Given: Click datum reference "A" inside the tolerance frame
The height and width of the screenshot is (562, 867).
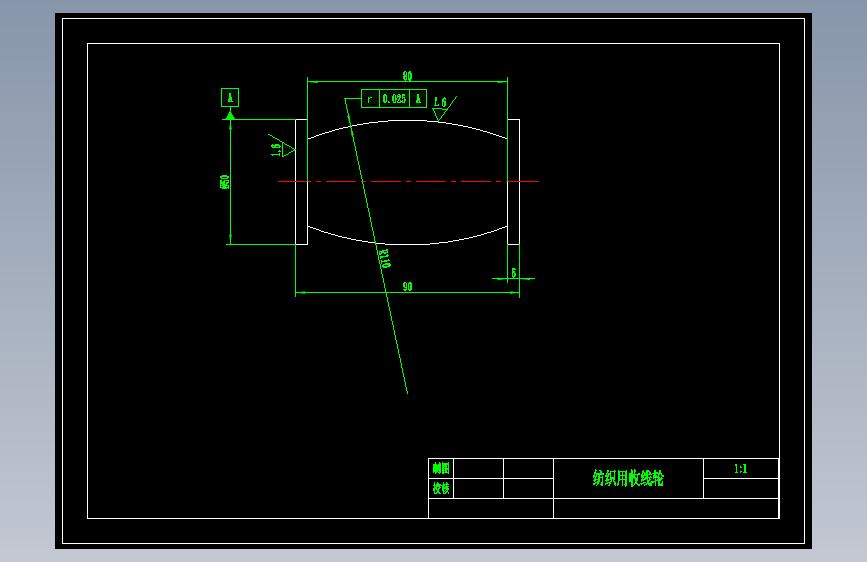Looking at the screenshot, I should click(418, 98).
